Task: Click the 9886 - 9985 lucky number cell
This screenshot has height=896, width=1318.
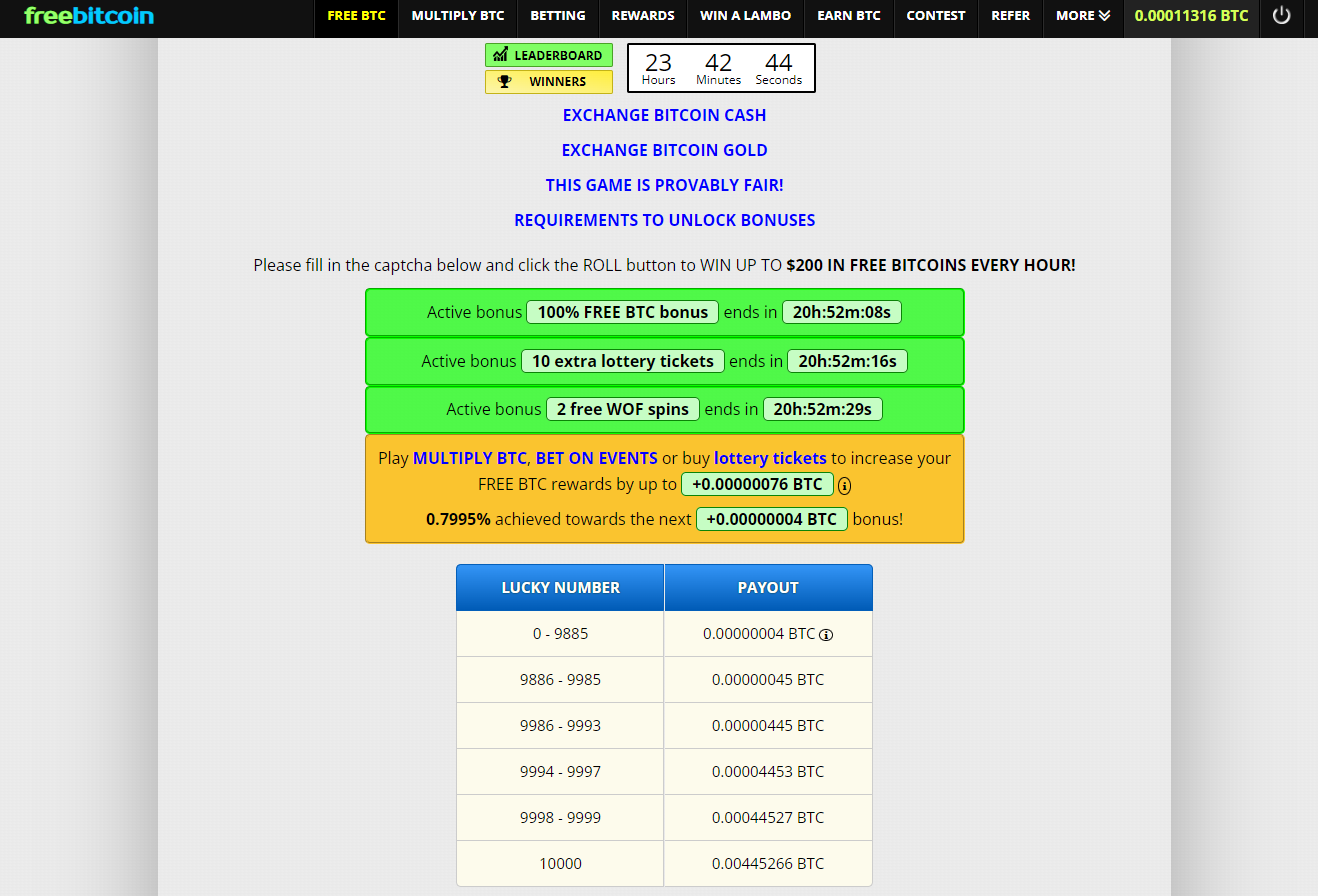Action: 561,680
